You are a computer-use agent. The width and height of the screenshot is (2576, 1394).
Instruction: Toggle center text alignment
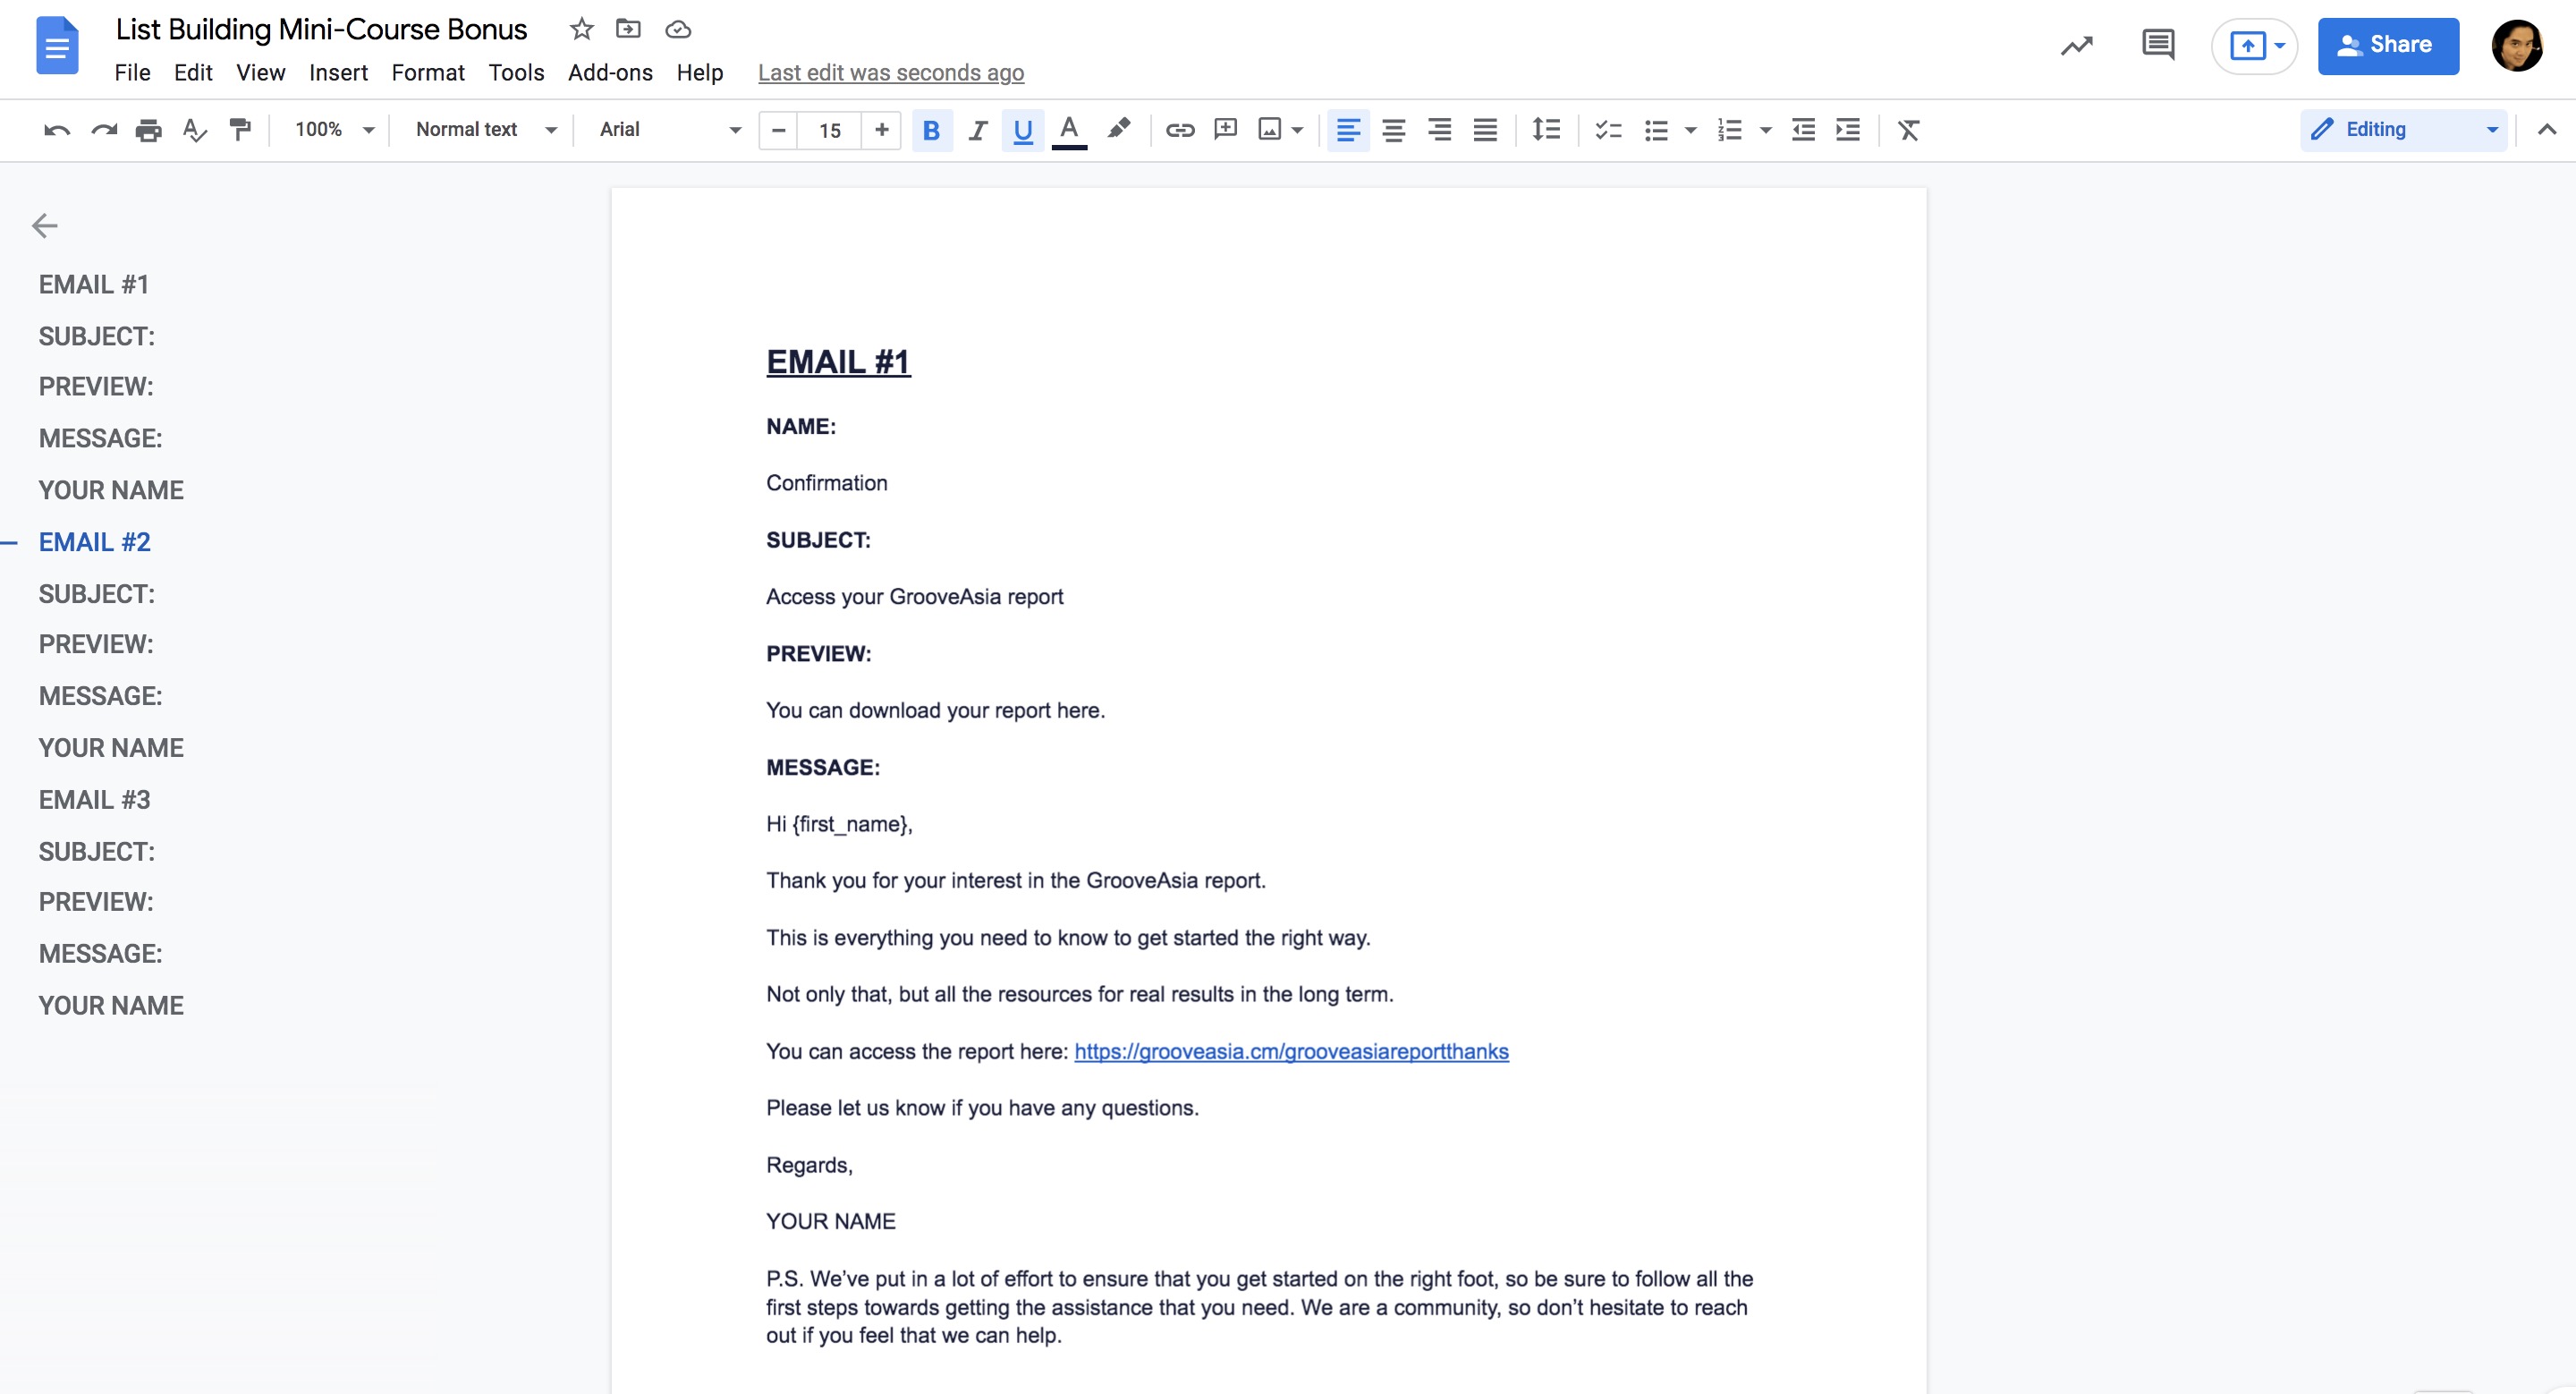(x=1393, y=130)
